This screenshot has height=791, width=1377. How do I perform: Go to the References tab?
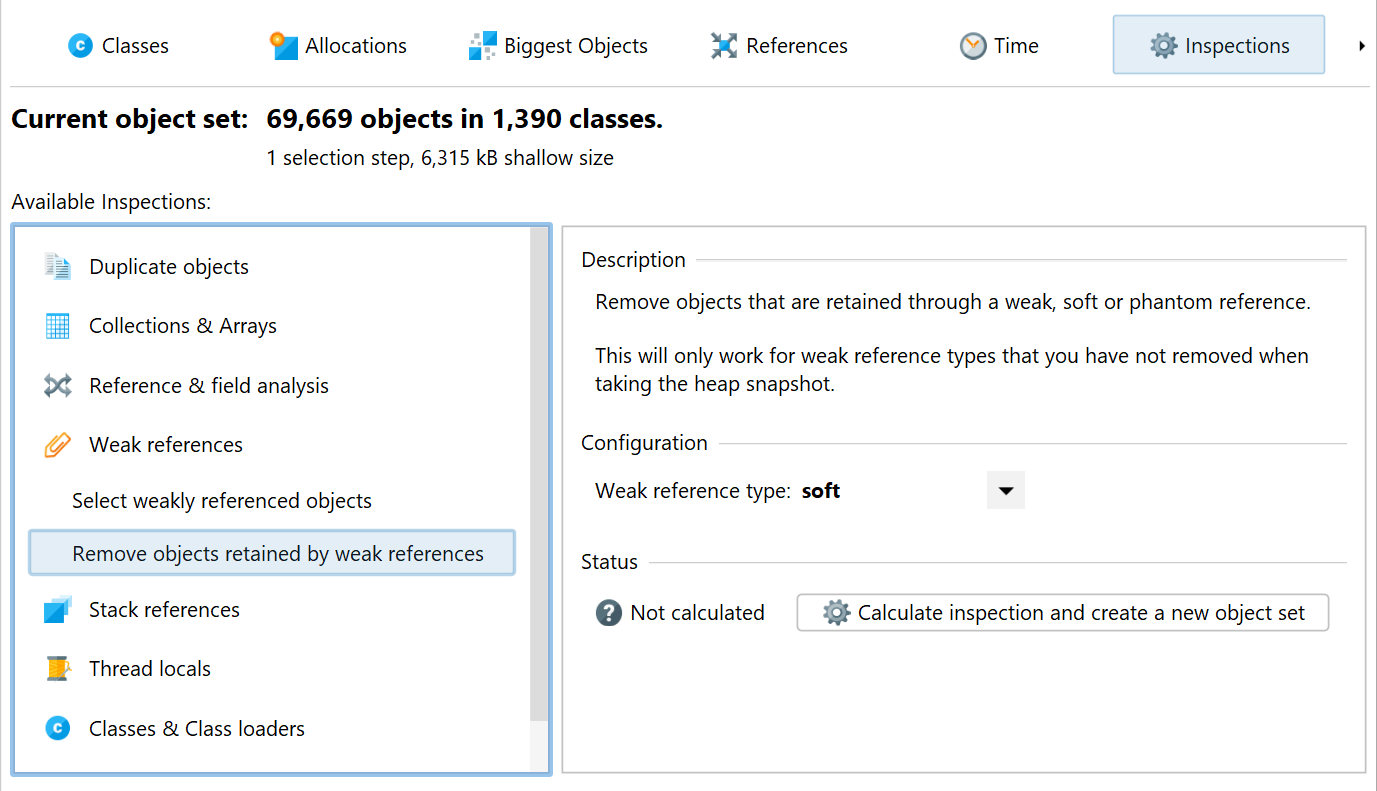tap(779, 46)
